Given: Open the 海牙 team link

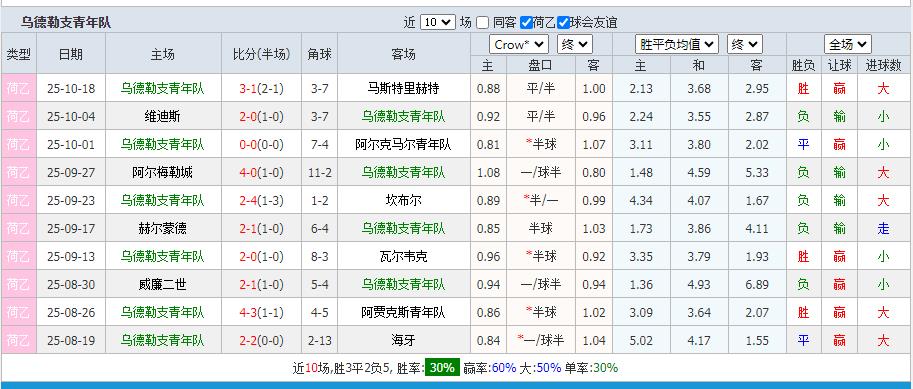Looking at the screenshot, I should point(404,340).
